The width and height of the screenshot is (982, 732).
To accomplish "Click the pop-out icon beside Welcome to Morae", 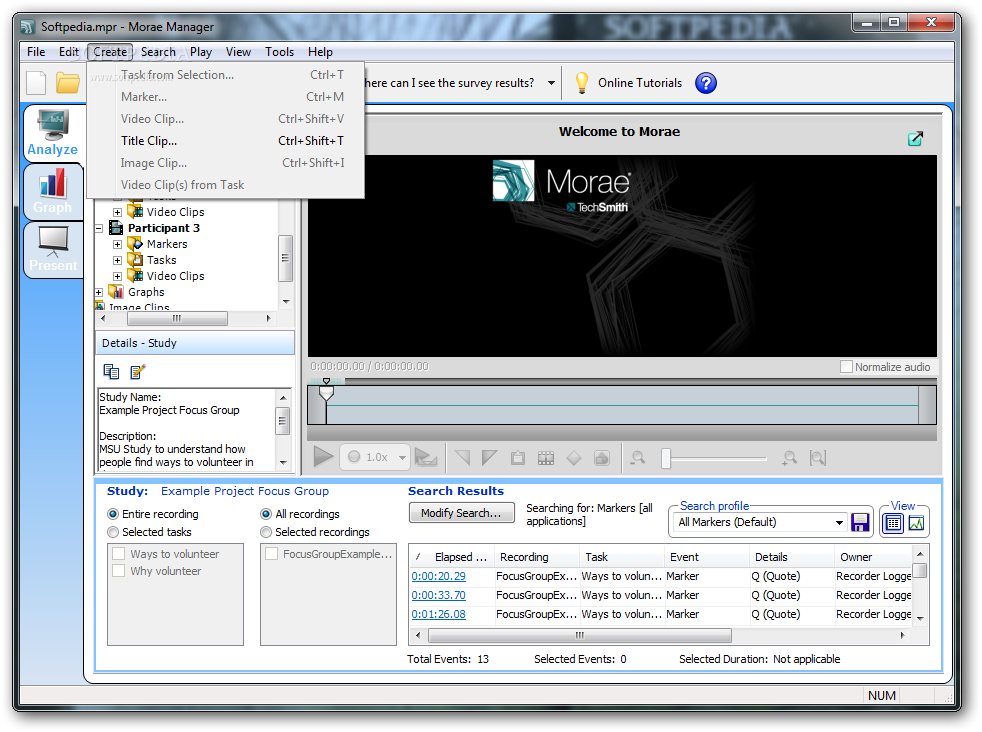I will pos(915,138).
